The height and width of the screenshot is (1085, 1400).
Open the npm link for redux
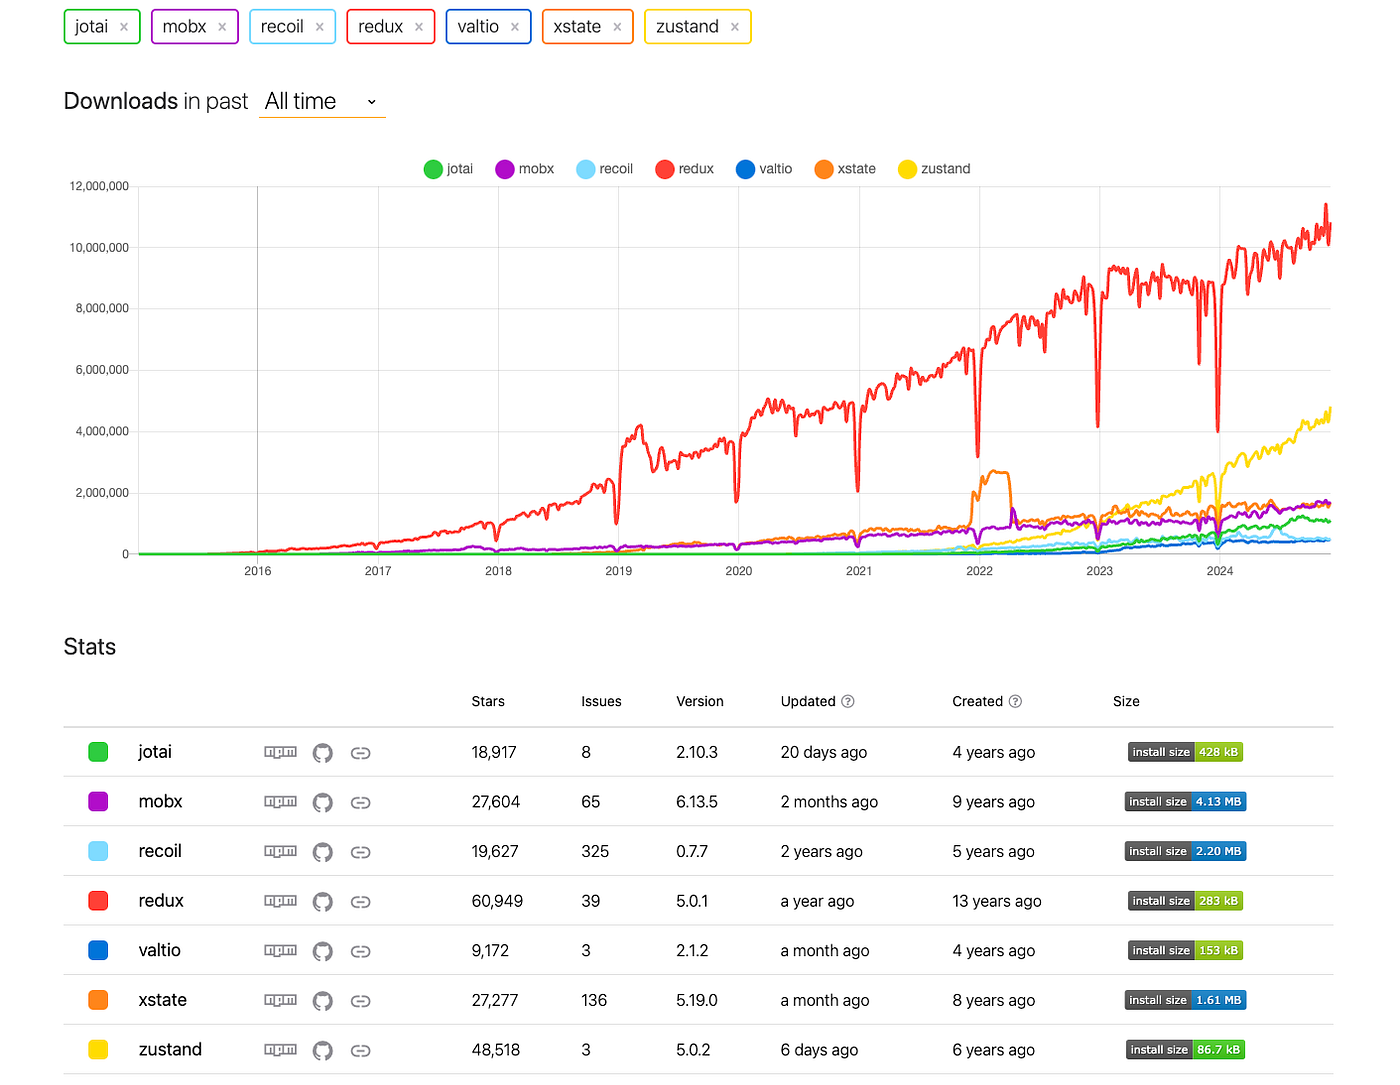point(280,901)
